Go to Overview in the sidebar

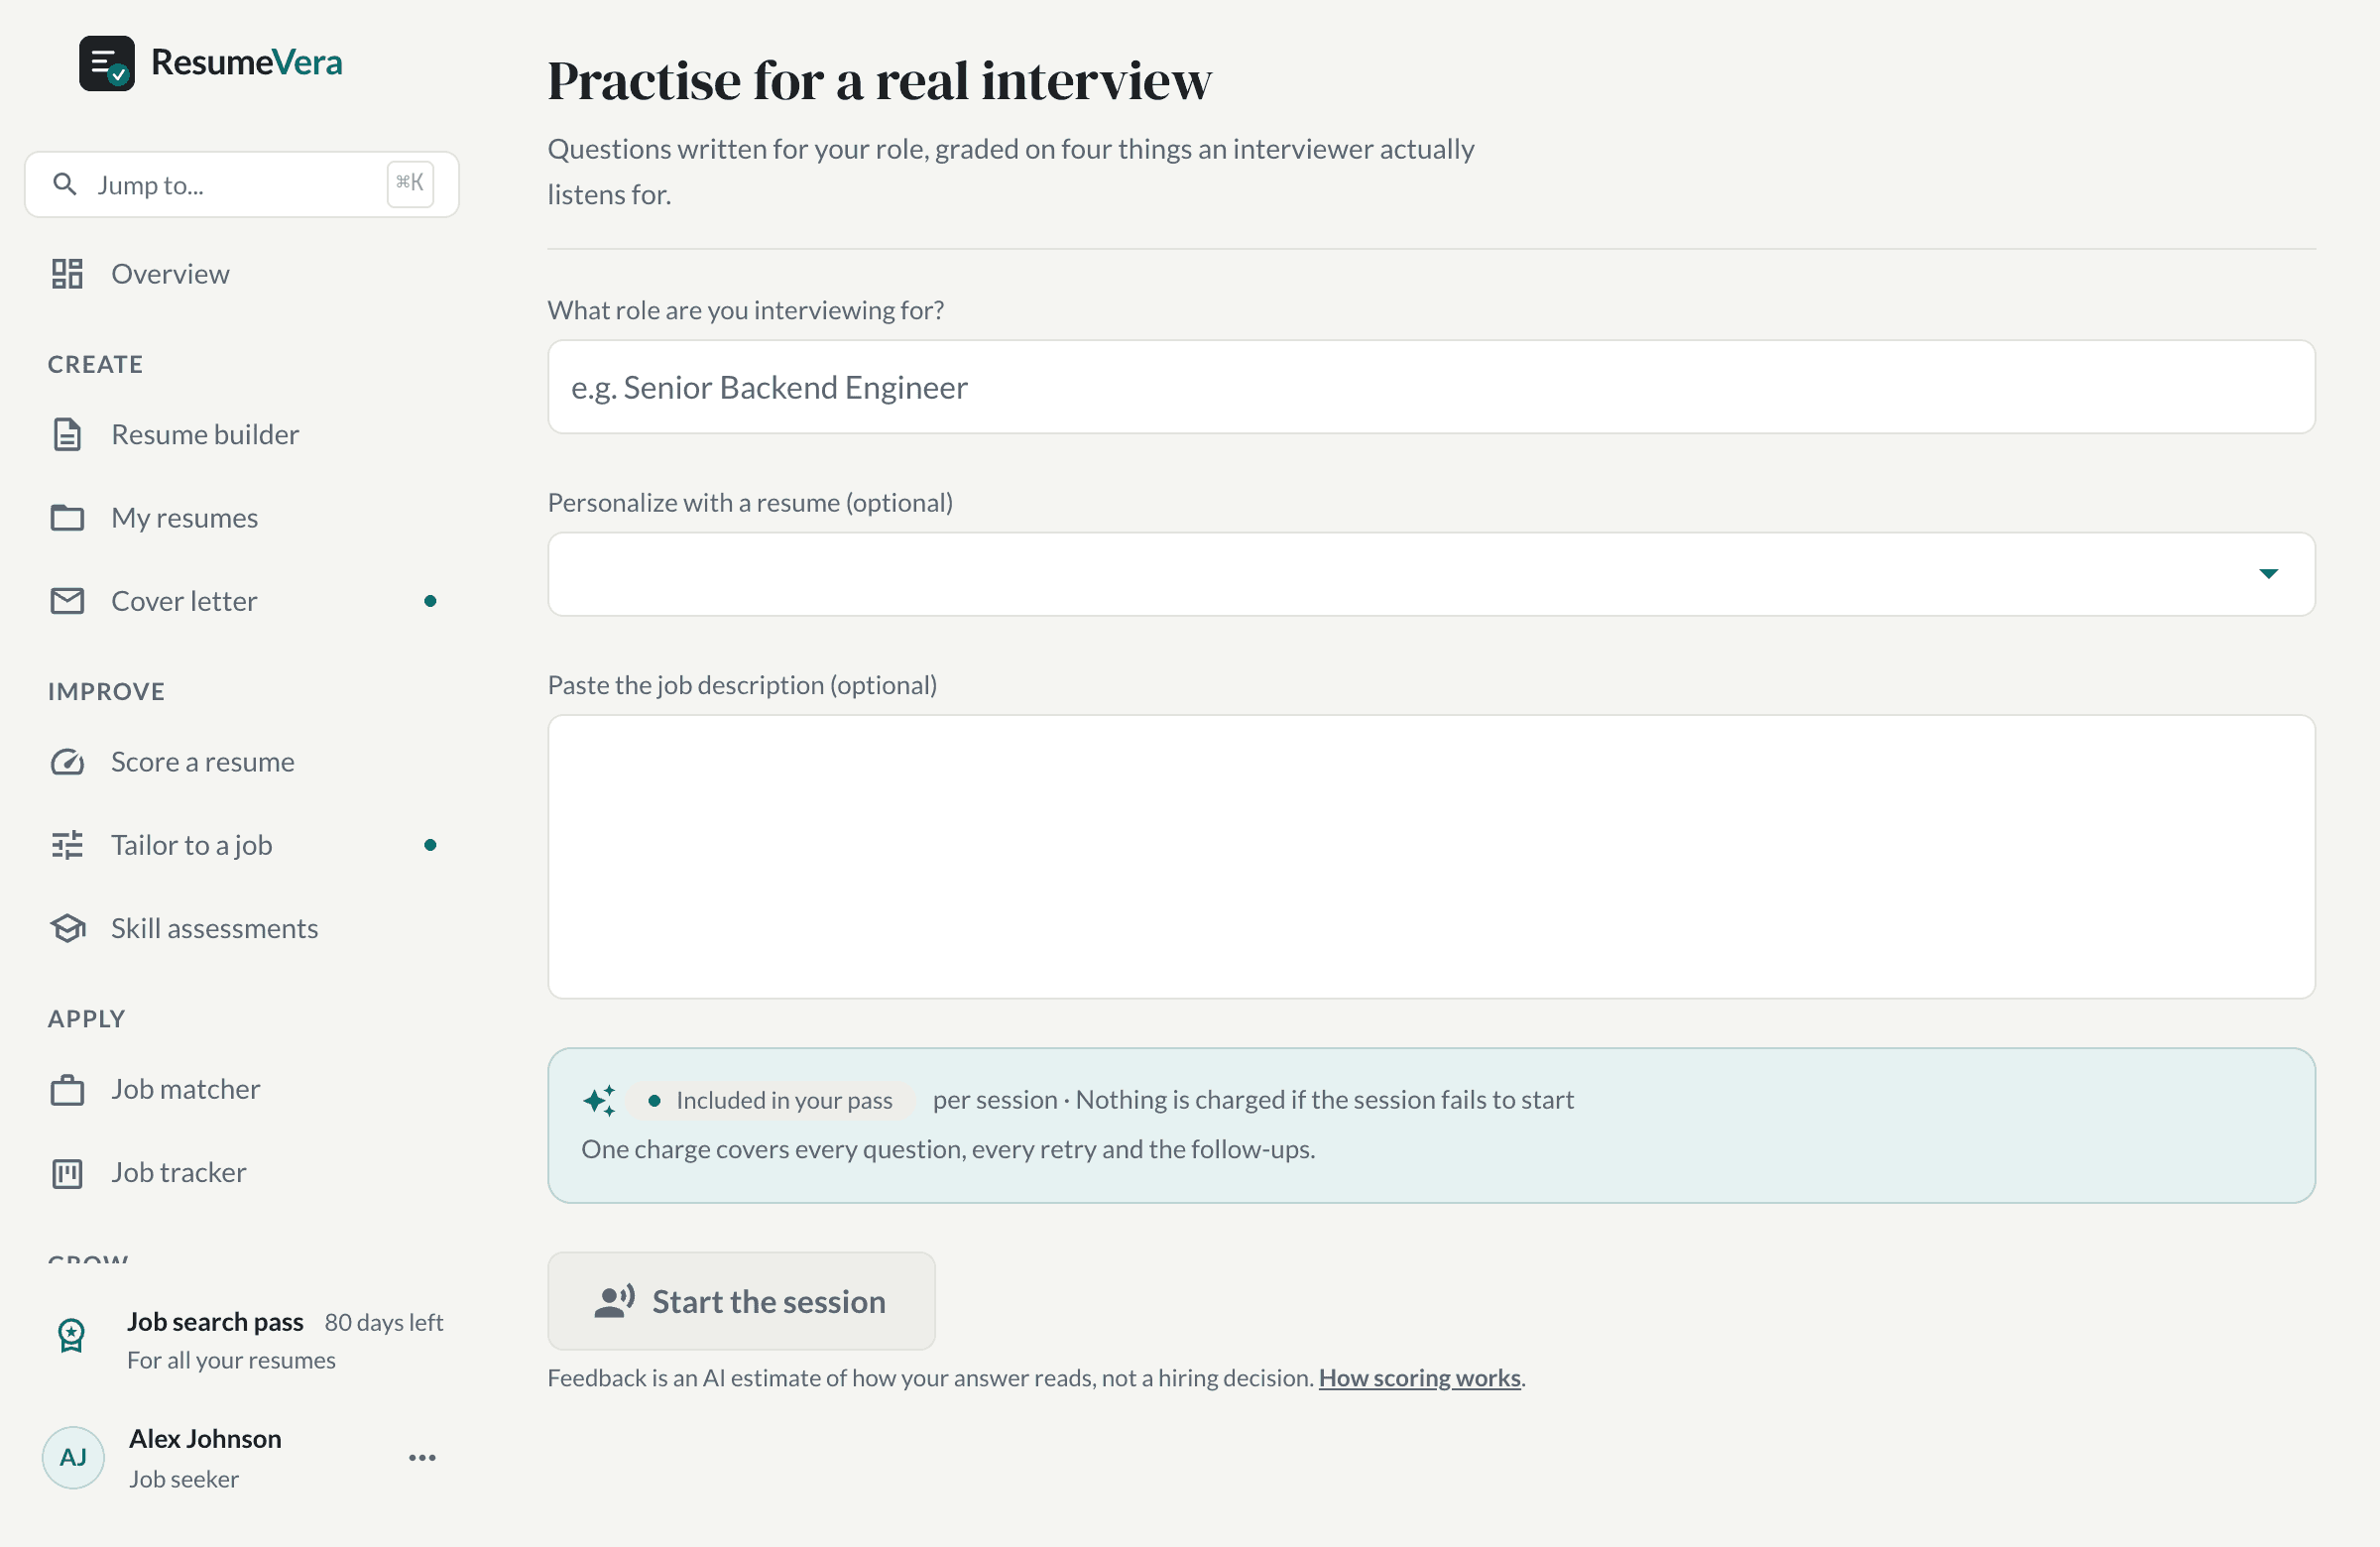(242, 273)
